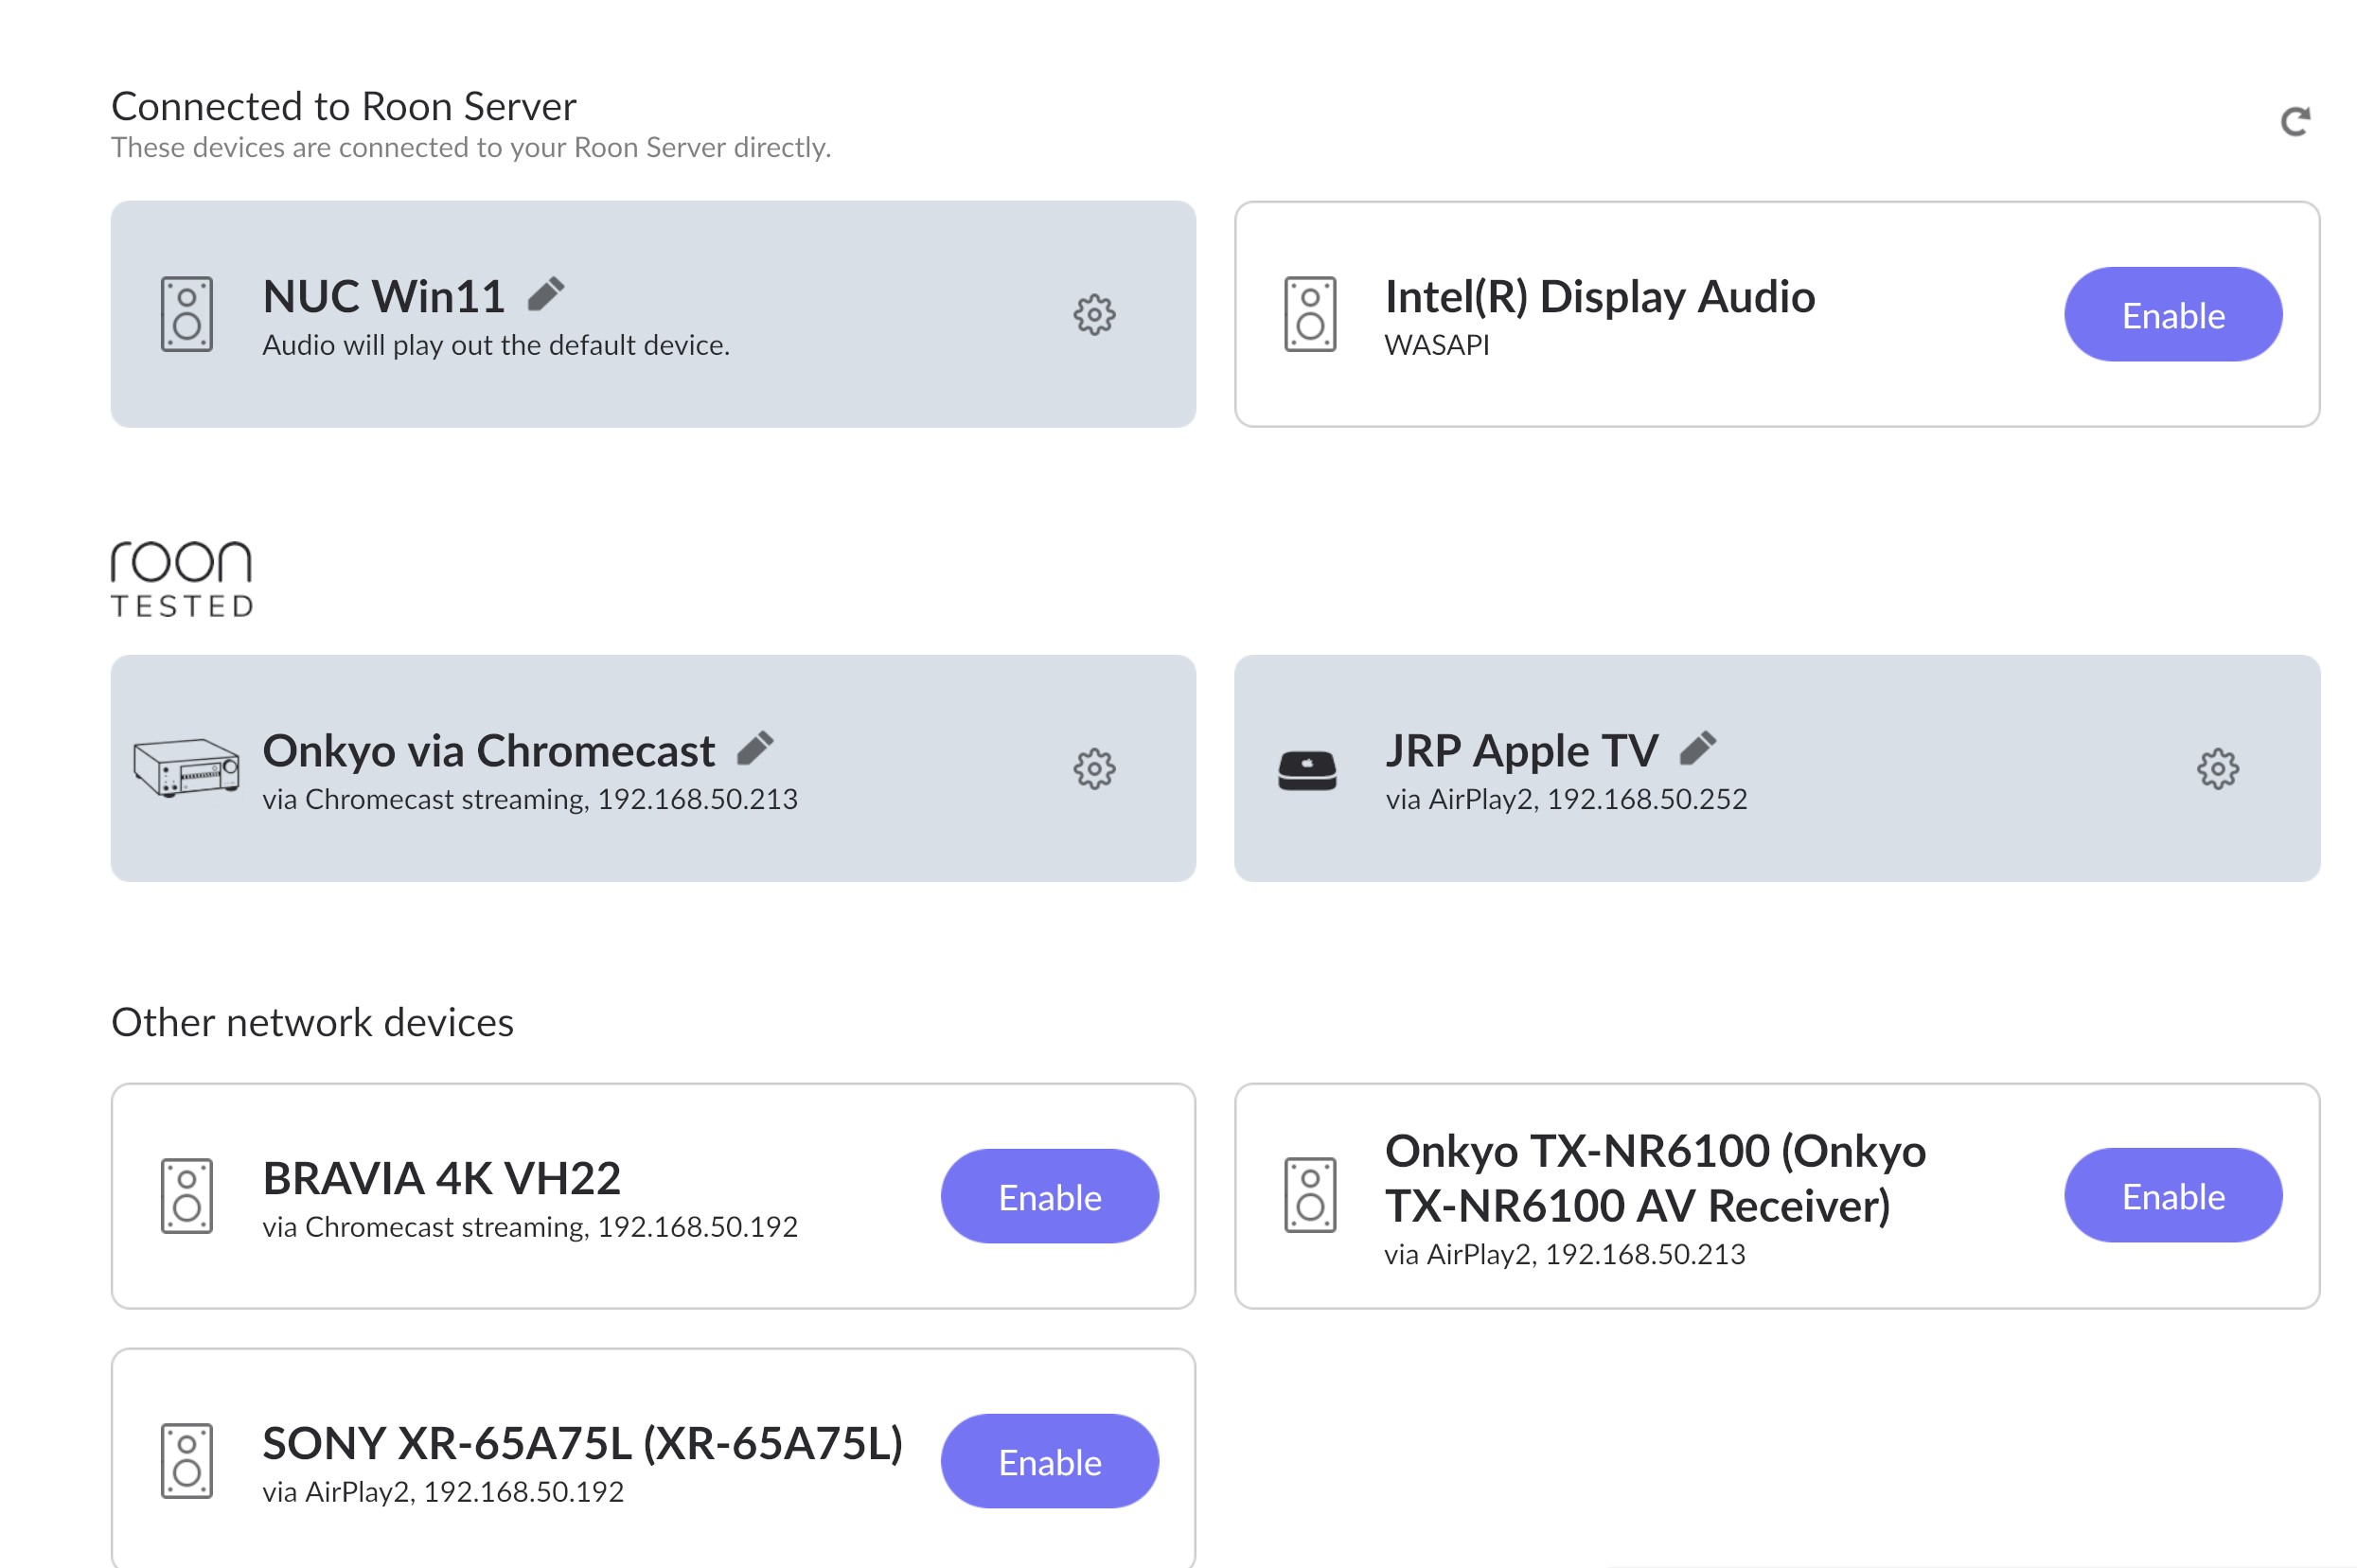This screenshot has width=2357, height=1568.
Task: Click 'Audio will play out the default device.'
Action: (x=496, y=345)
